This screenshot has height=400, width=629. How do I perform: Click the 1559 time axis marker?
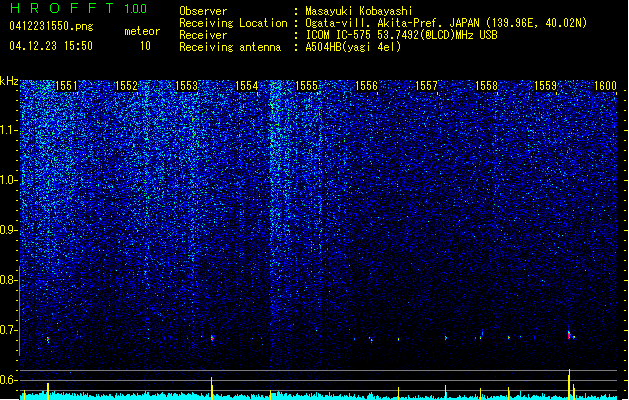pos(546,86)
